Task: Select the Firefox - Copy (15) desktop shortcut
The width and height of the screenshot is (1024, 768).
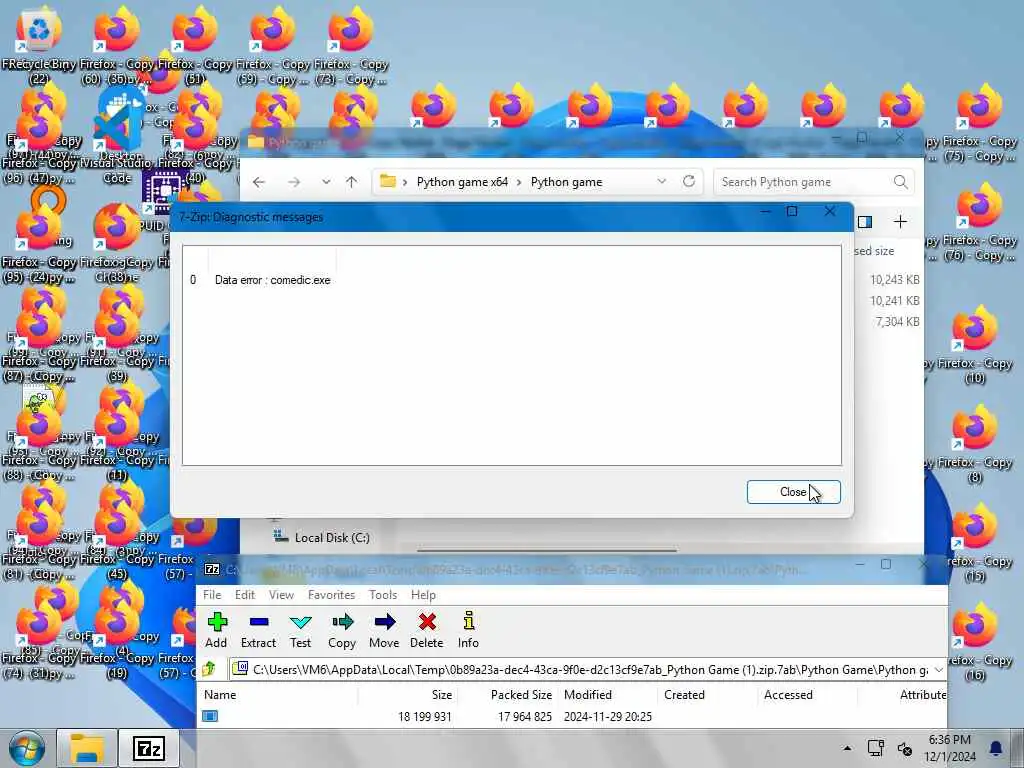Action: click(974, 543)
